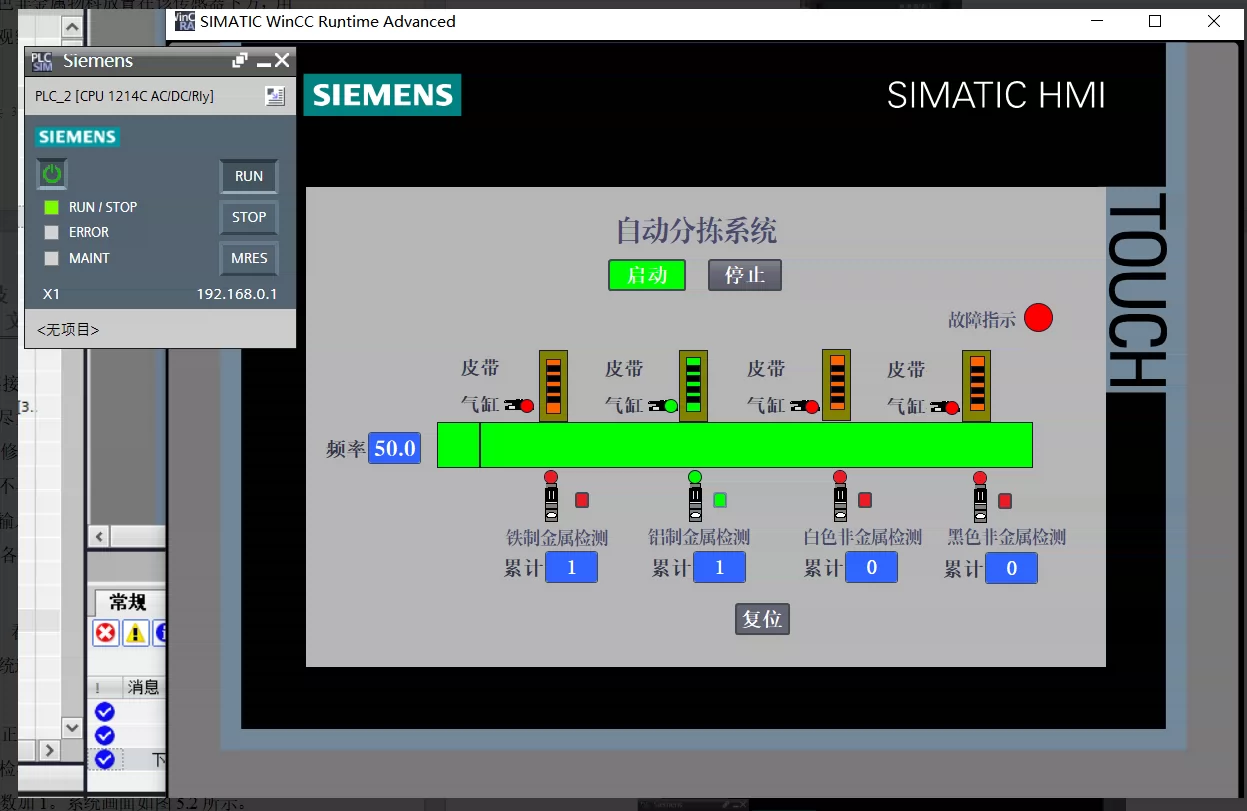Switch PLCSIM to project view icon
Image resolution: width=1247 pixels, height=811 pixels.
[x=275, y=96]
